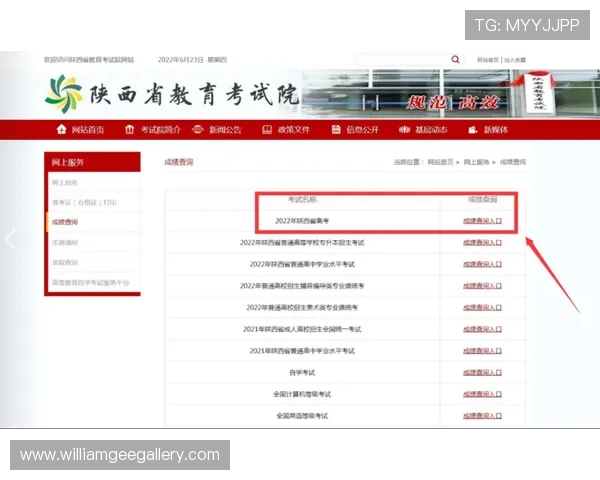Open 高等教育自学考试服务平台 sidebar entry
Viewport: 600px width, 480px height.
(91, 283)
